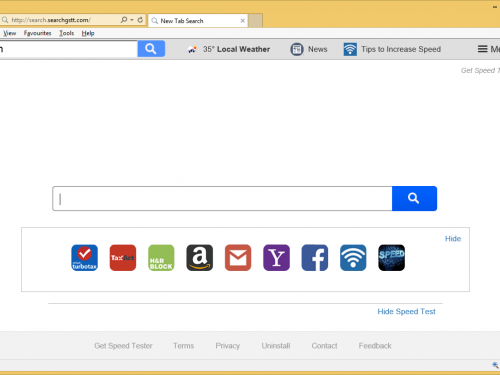Screen dimensions: 500x375
Task: Close the New Tab Search tab
Action: [243, 21]
